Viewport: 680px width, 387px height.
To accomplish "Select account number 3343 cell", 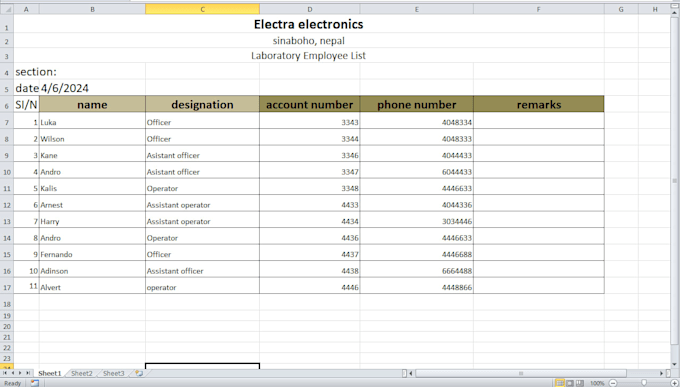I will [x=310, y=121].
